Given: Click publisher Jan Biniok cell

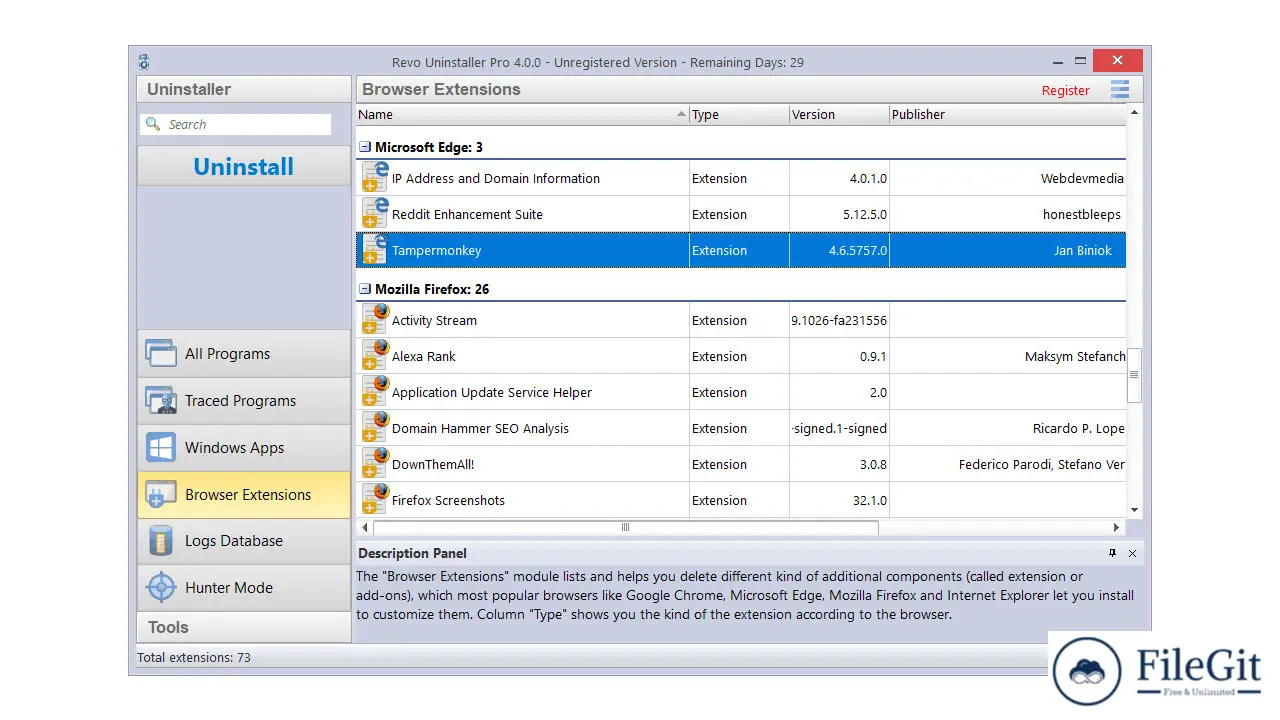Looking at the screenshot, I should [x=1007, y=250].
